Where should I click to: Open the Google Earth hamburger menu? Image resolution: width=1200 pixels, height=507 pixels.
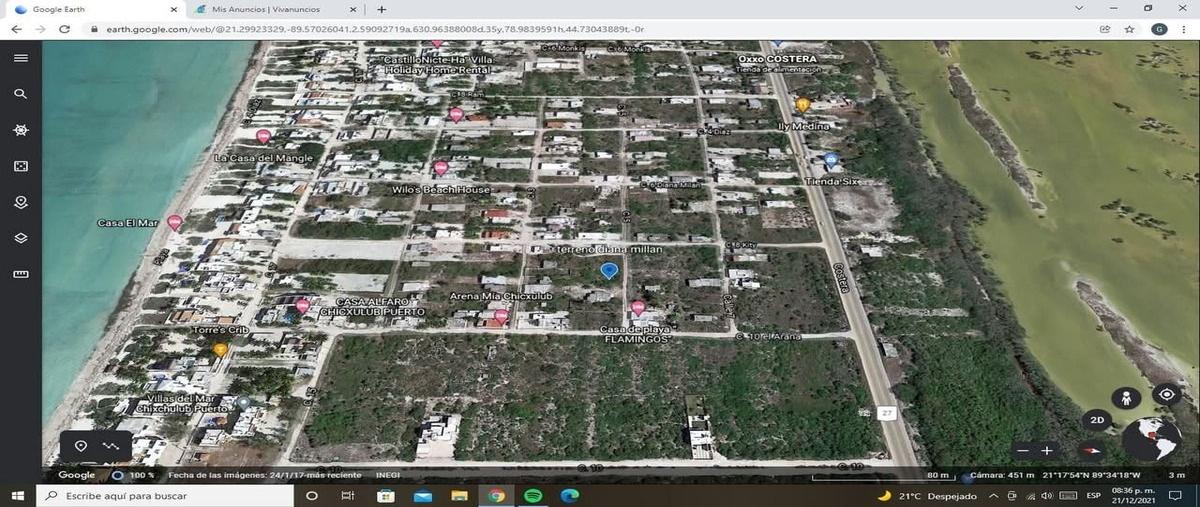pos(21,58)
